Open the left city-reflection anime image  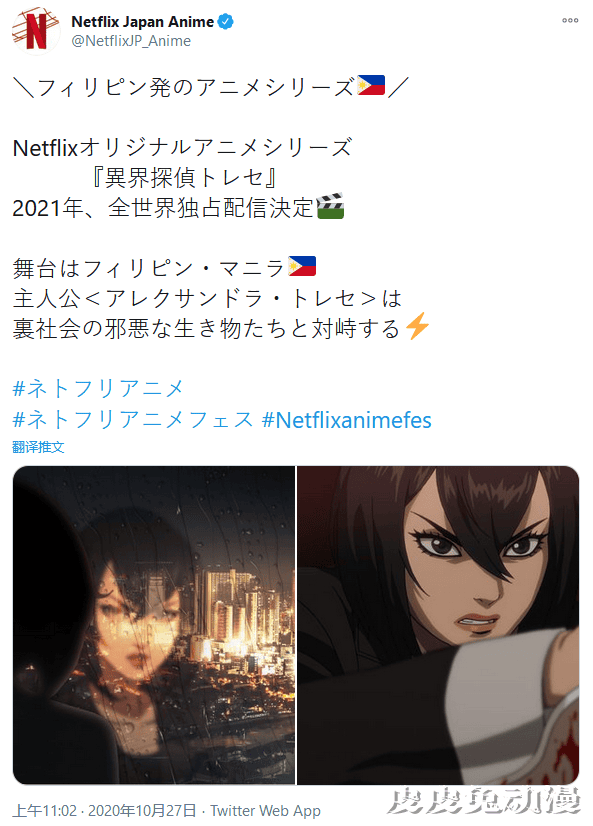click(154, 625)
